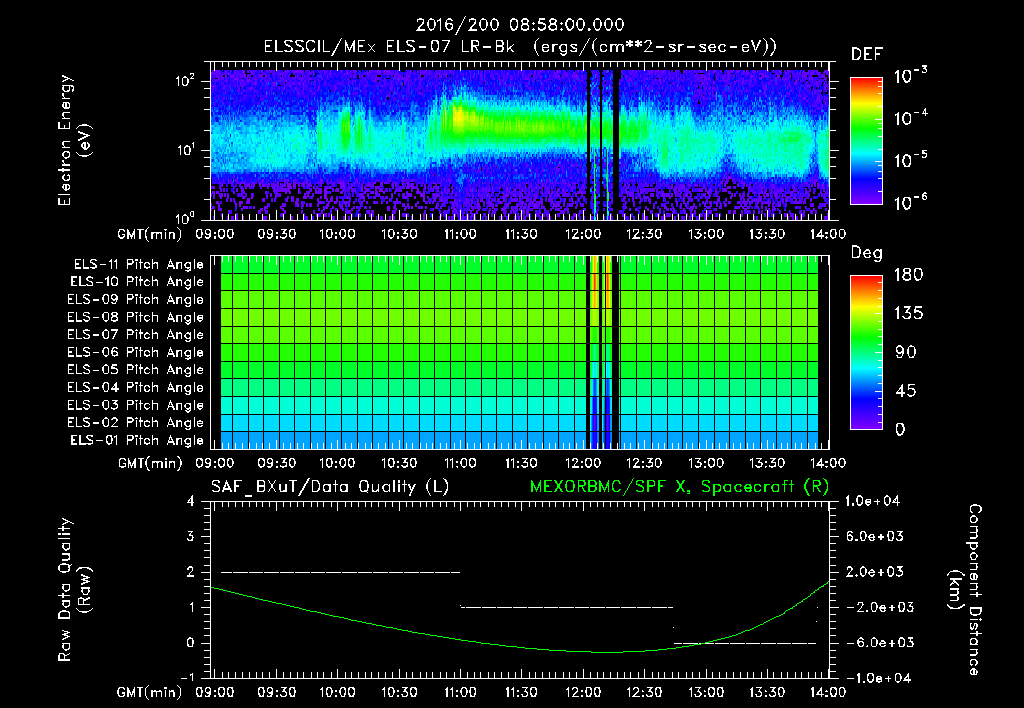Select the ELS-07 Pitch Angle row label
Image resolution: width=1024 pixels, height=708 pixels.
pyautogui.click(x=136, y=334)
